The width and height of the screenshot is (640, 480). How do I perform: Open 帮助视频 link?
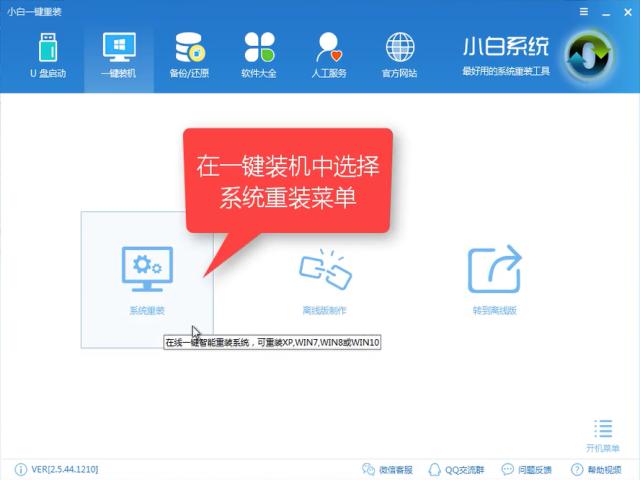pyautogui.click(x=596, y=469)
